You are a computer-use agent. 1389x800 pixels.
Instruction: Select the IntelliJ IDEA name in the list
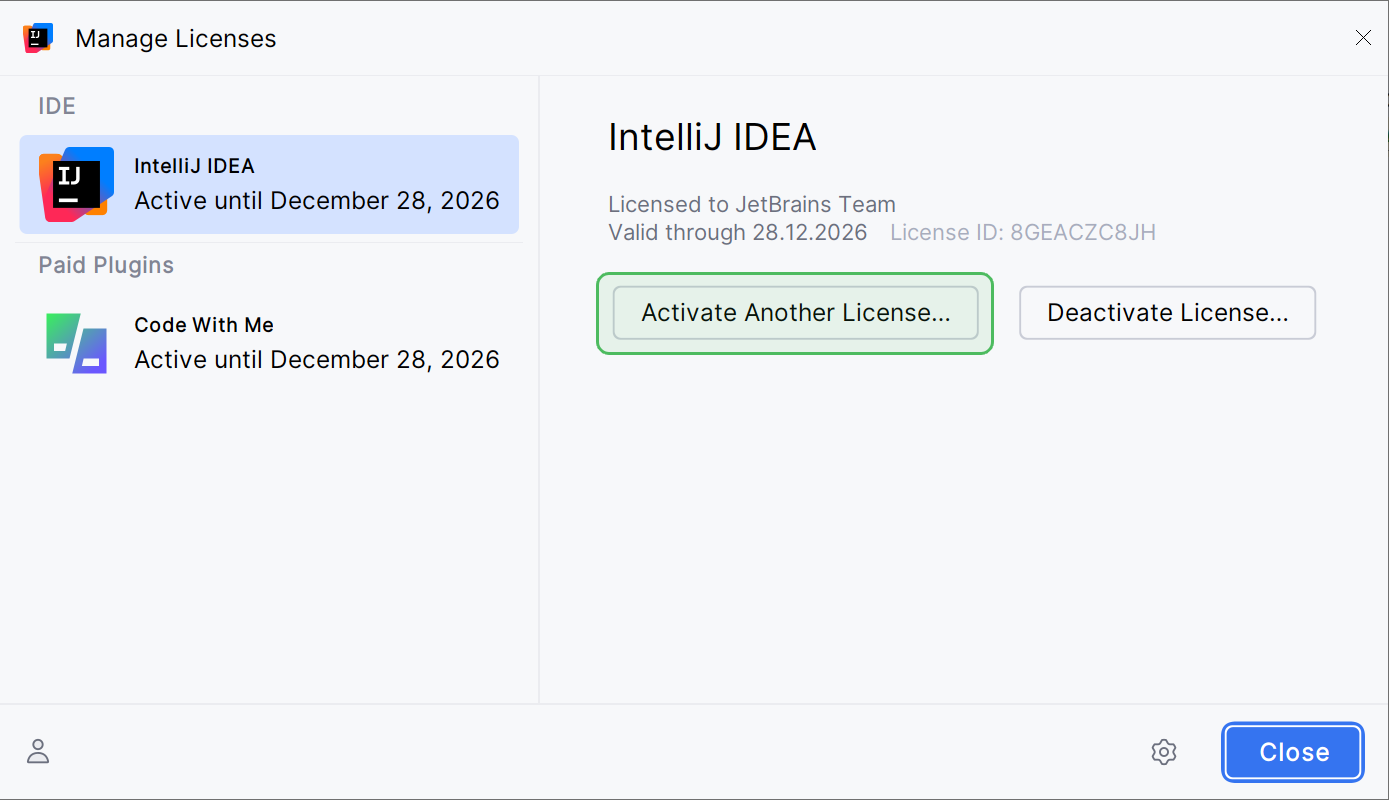[194, 166]
